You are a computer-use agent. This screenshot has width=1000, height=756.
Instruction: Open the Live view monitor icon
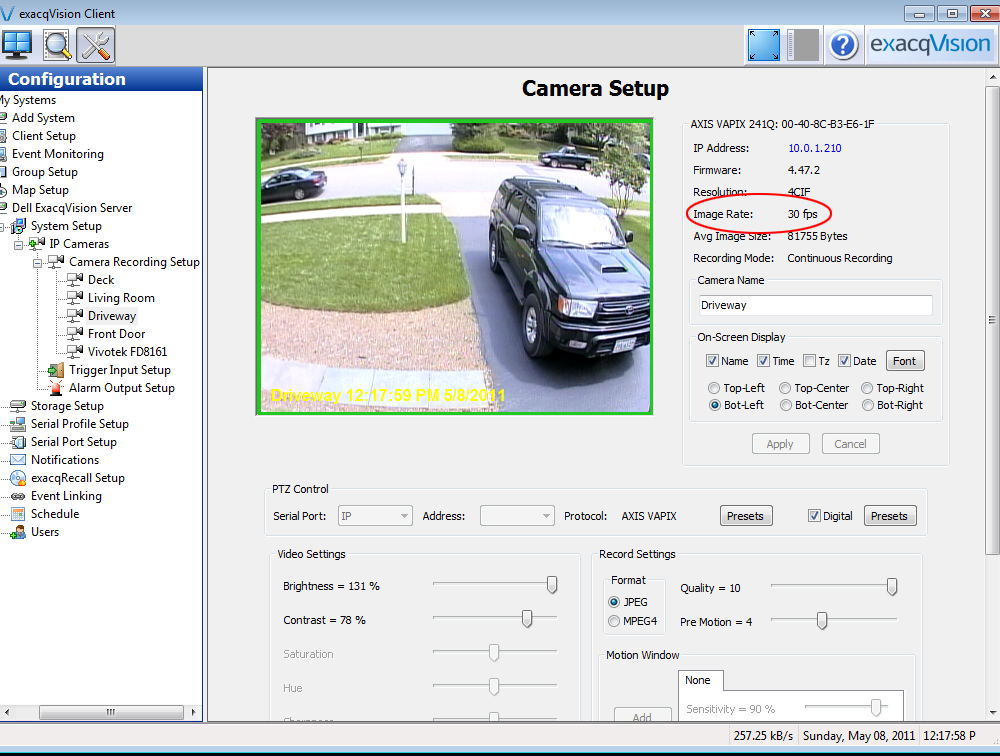(17, 45)
